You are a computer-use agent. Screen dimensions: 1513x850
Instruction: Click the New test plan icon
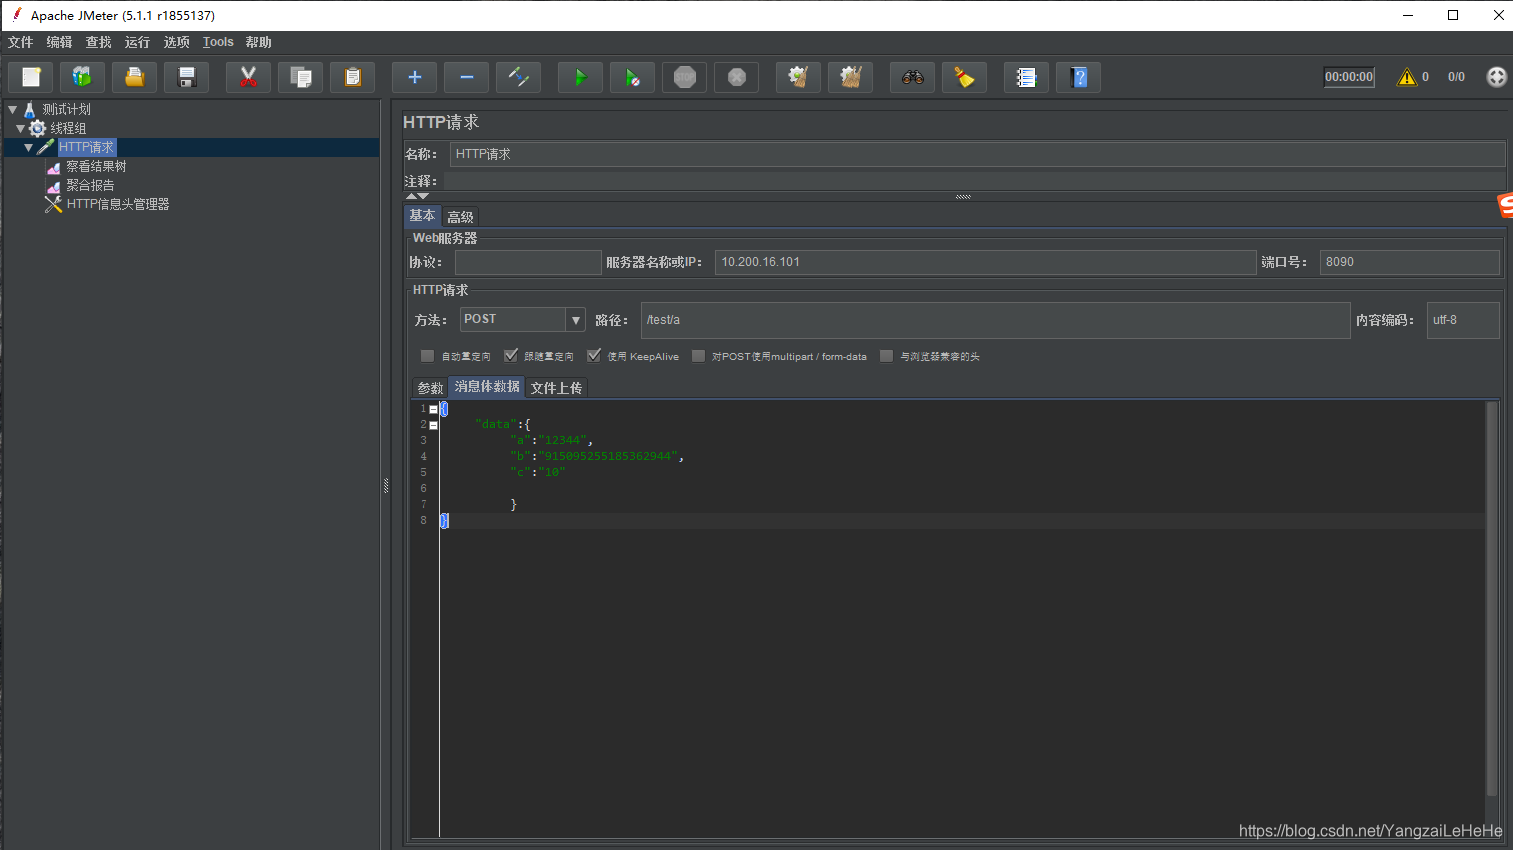[x=31, y=77]
